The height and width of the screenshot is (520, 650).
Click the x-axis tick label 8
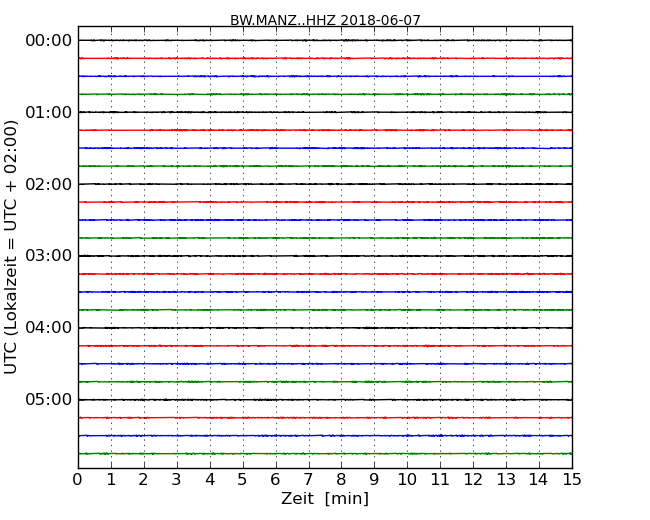(341, 480)
